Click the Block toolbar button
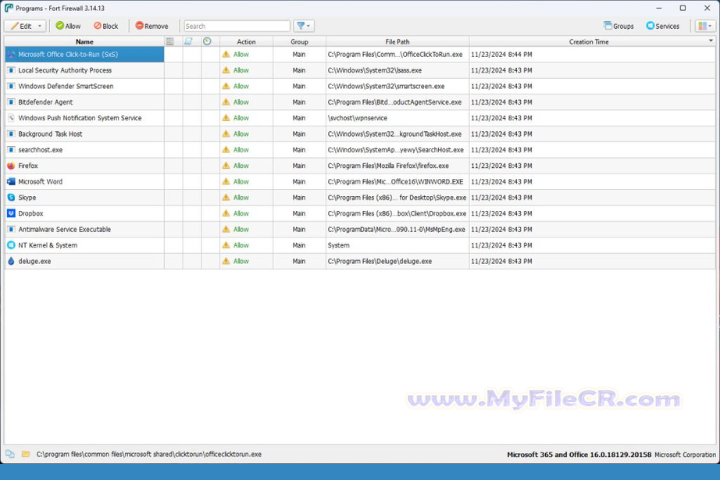The image size is (720, 480). pyautogui.click(x=106, y=26)
